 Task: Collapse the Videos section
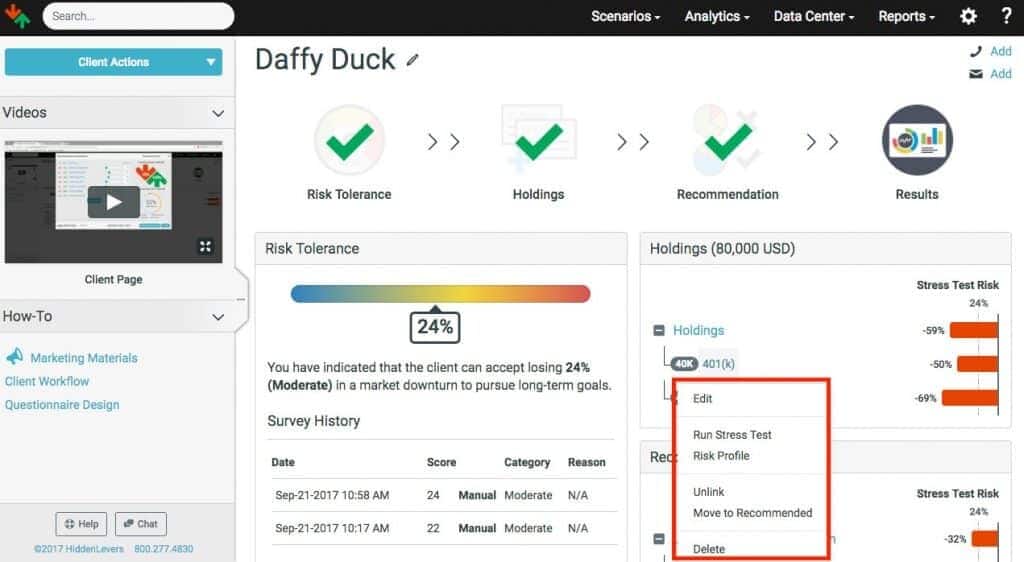tap(218, 113)
